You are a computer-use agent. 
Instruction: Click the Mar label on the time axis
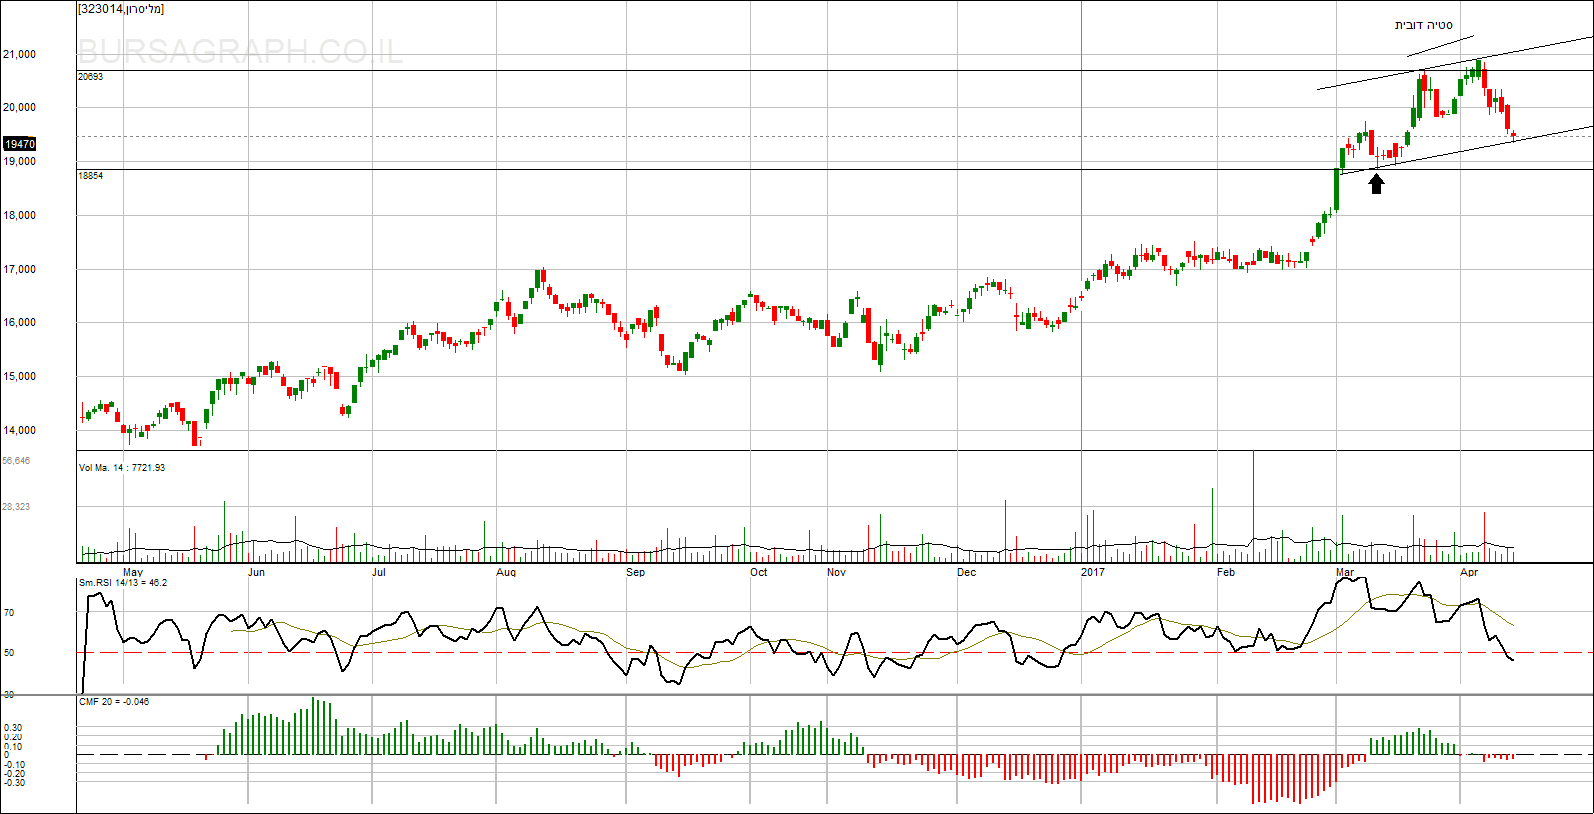point(1346,573)
